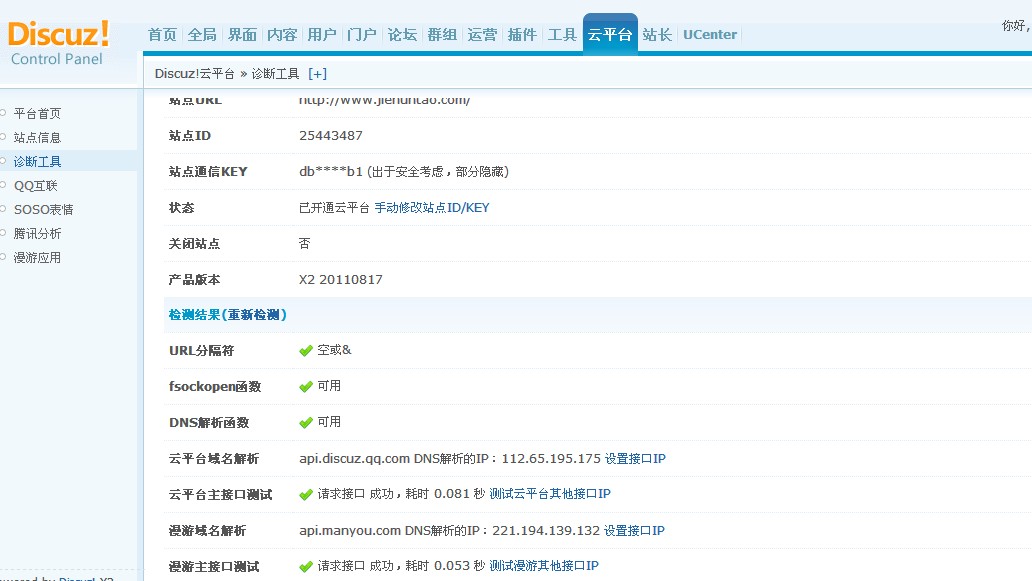Go to UCenter in top navigation

click(x=710, y=35)
